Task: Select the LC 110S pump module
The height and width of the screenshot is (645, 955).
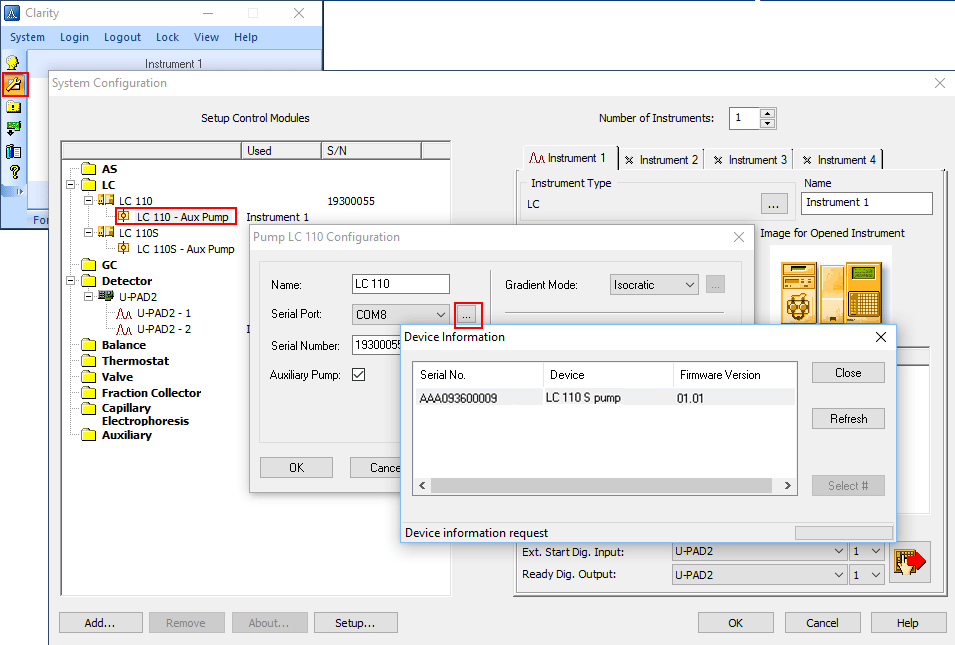Action: (129, 233)
